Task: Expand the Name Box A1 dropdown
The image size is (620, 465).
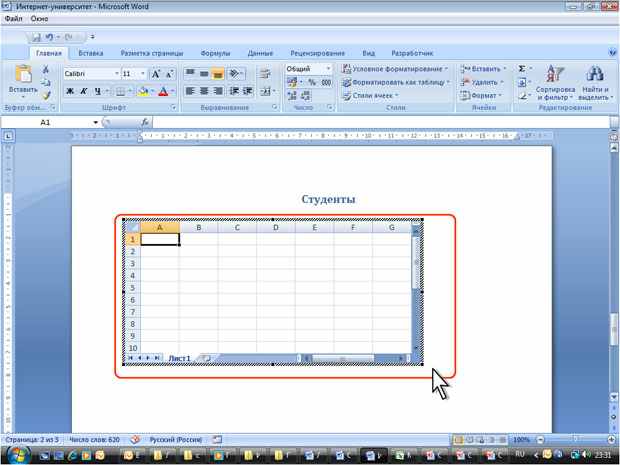Action: click(95, 123)
